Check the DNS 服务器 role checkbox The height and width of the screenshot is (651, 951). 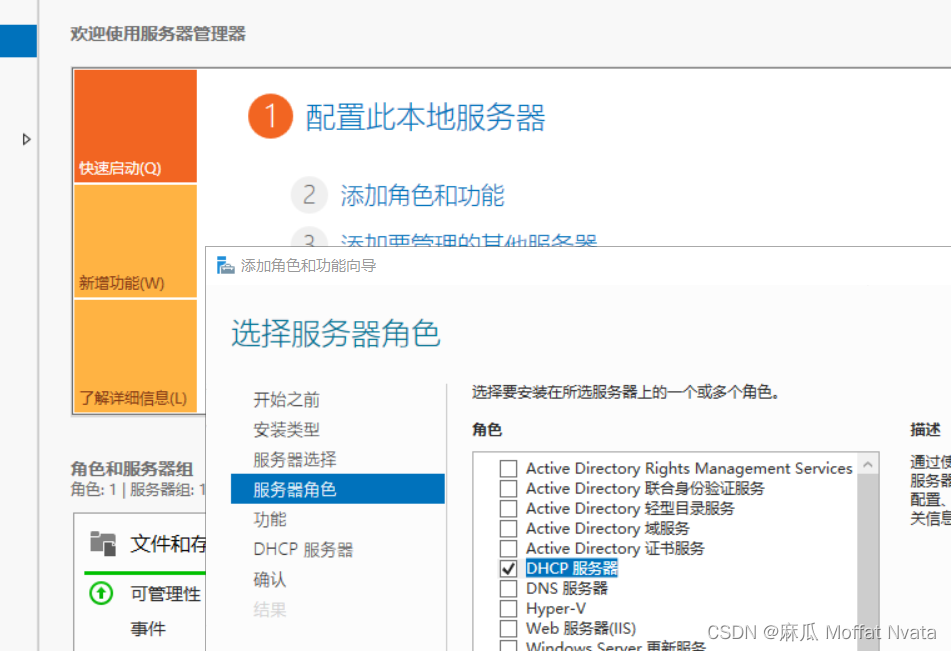508,589
